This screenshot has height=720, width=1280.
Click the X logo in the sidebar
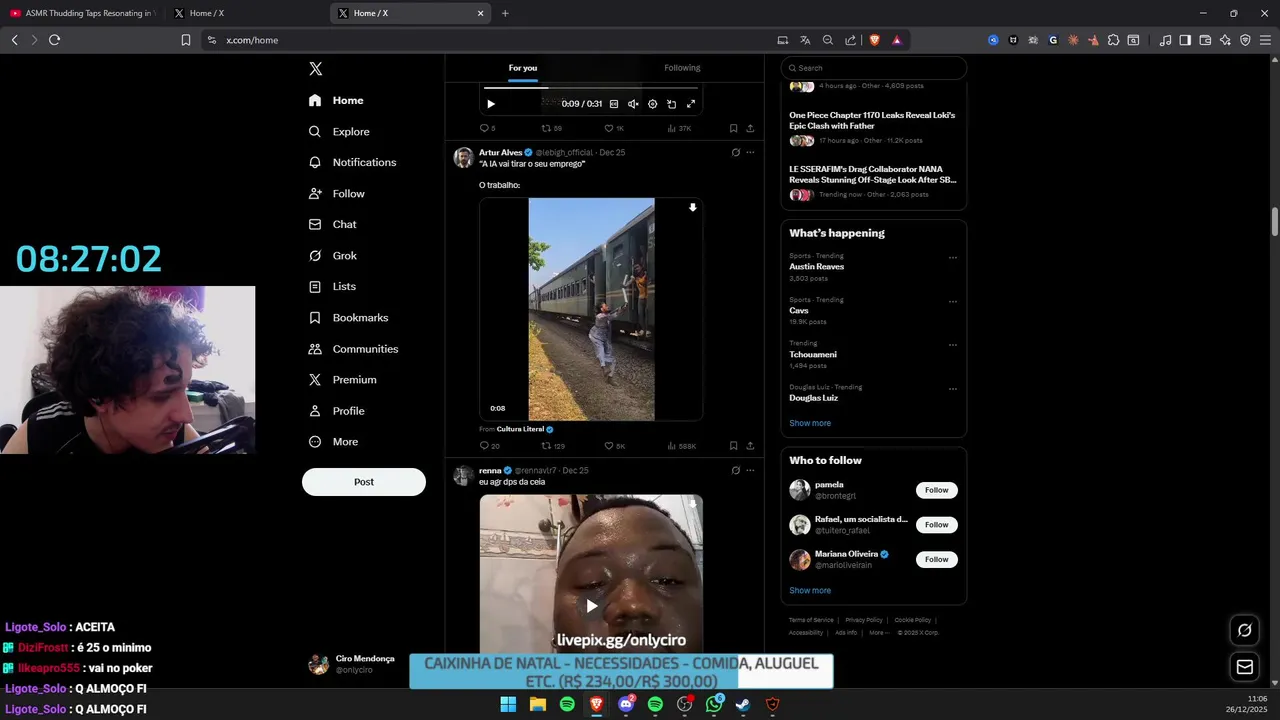(x=315, y=69)
